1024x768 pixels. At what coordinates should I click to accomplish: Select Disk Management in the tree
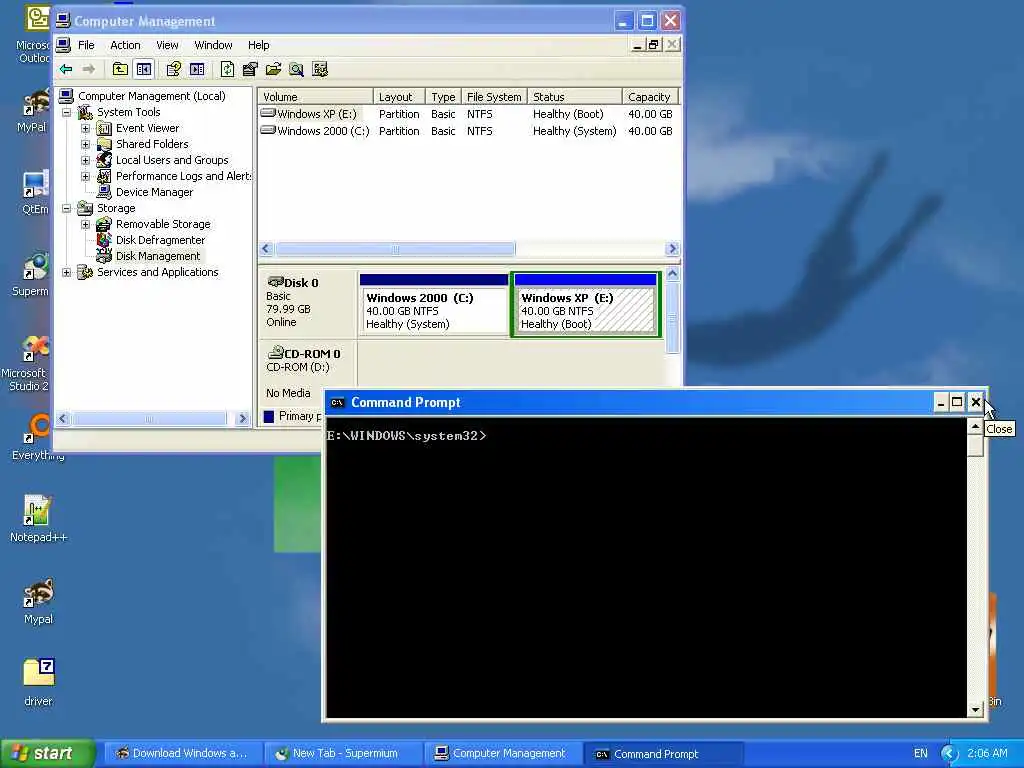(158, 256)
